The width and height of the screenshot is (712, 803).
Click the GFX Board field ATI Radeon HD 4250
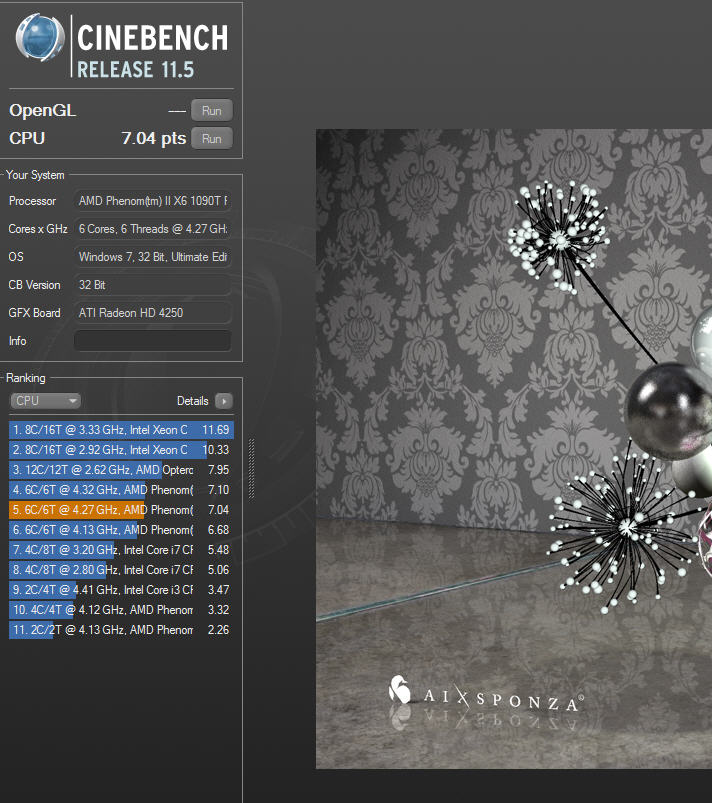tap(153, 312)
